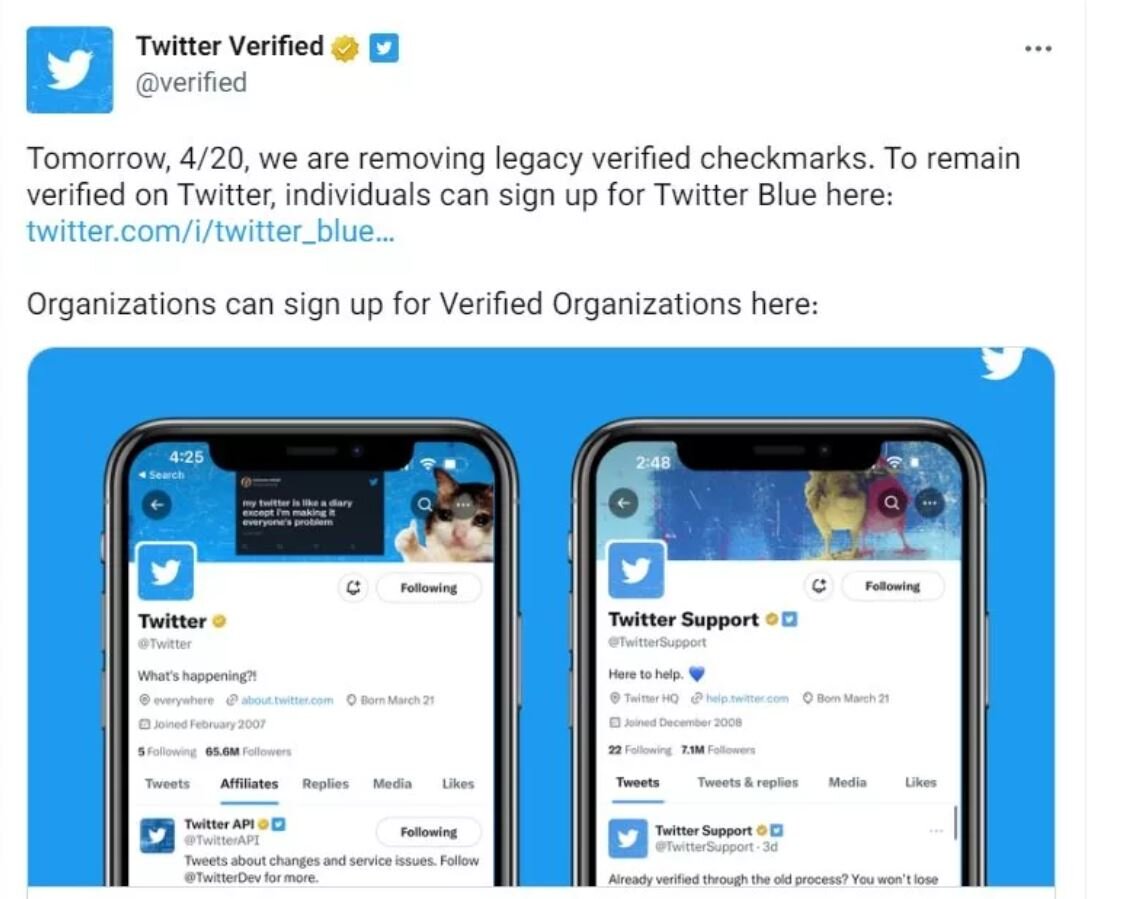Switch to the Affiliates tab
The height and width of the screenshot is (899, 1128).
249,784
